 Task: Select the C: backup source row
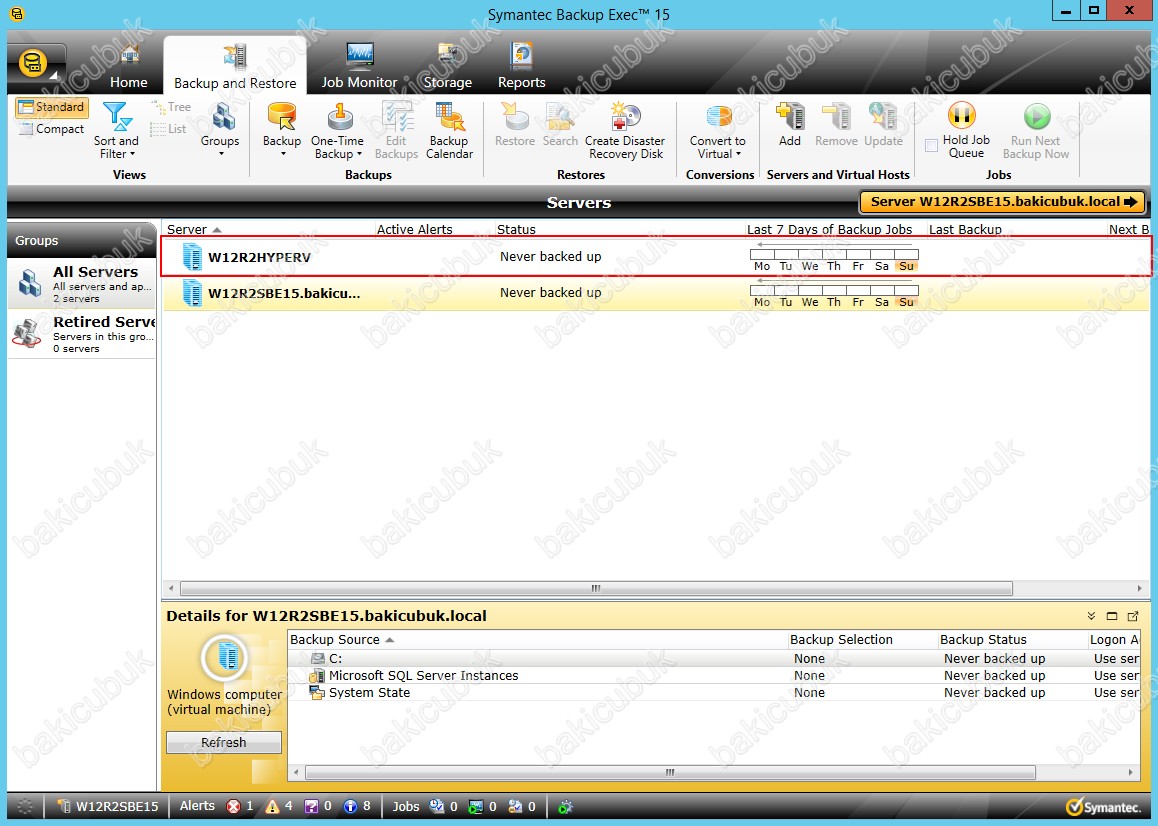713,658
